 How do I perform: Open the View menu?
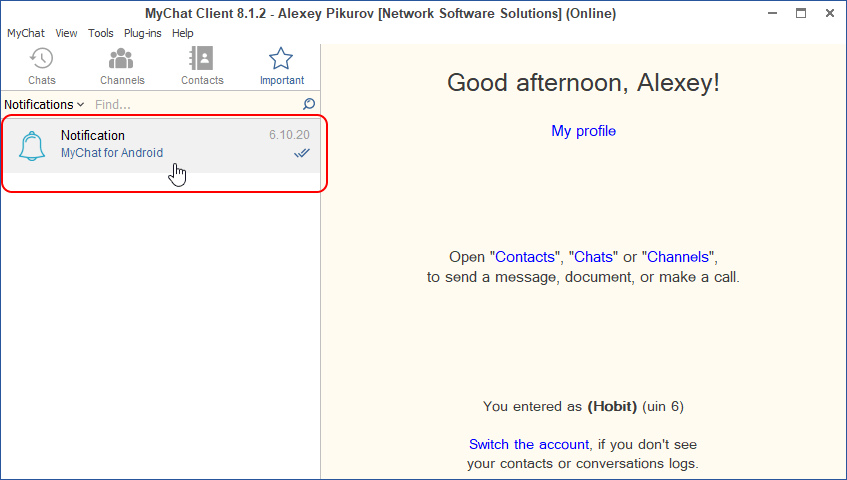tap(66, 33)
